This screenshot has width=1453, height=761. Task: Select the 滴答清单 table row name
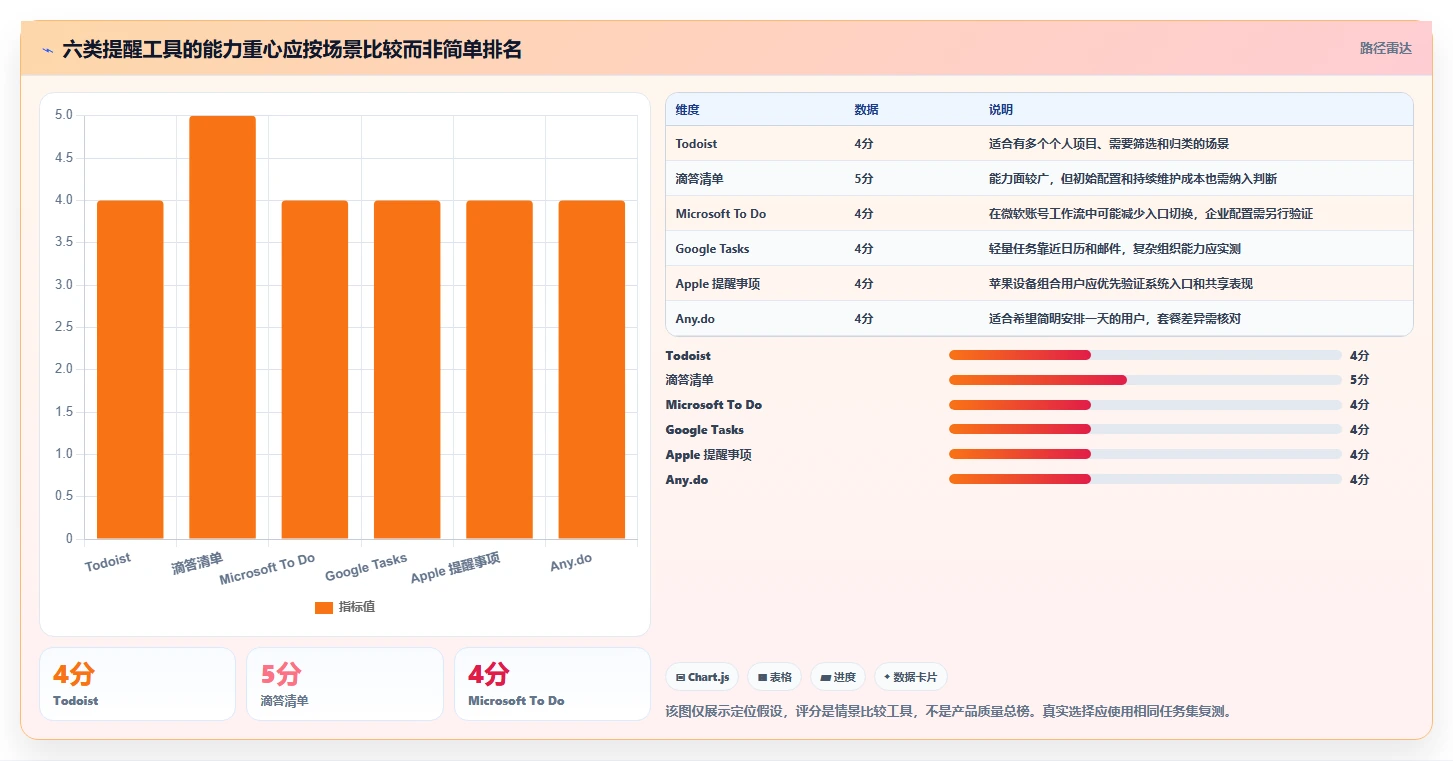coord(699,179)
